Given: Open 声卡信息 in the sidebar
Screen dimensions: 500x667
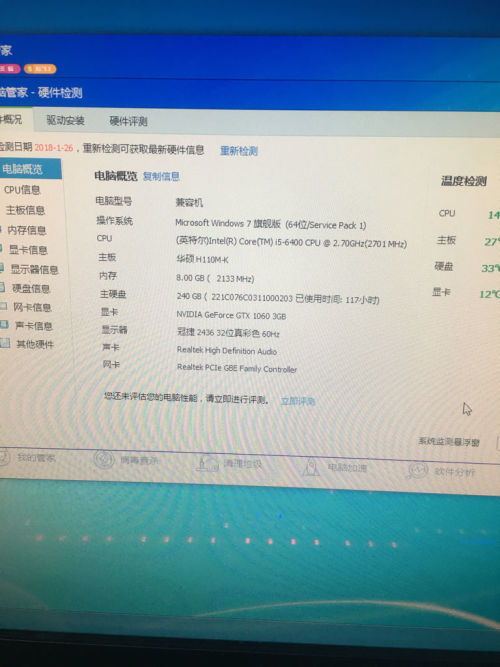Looking at the screenshot, I should [34, 326].
